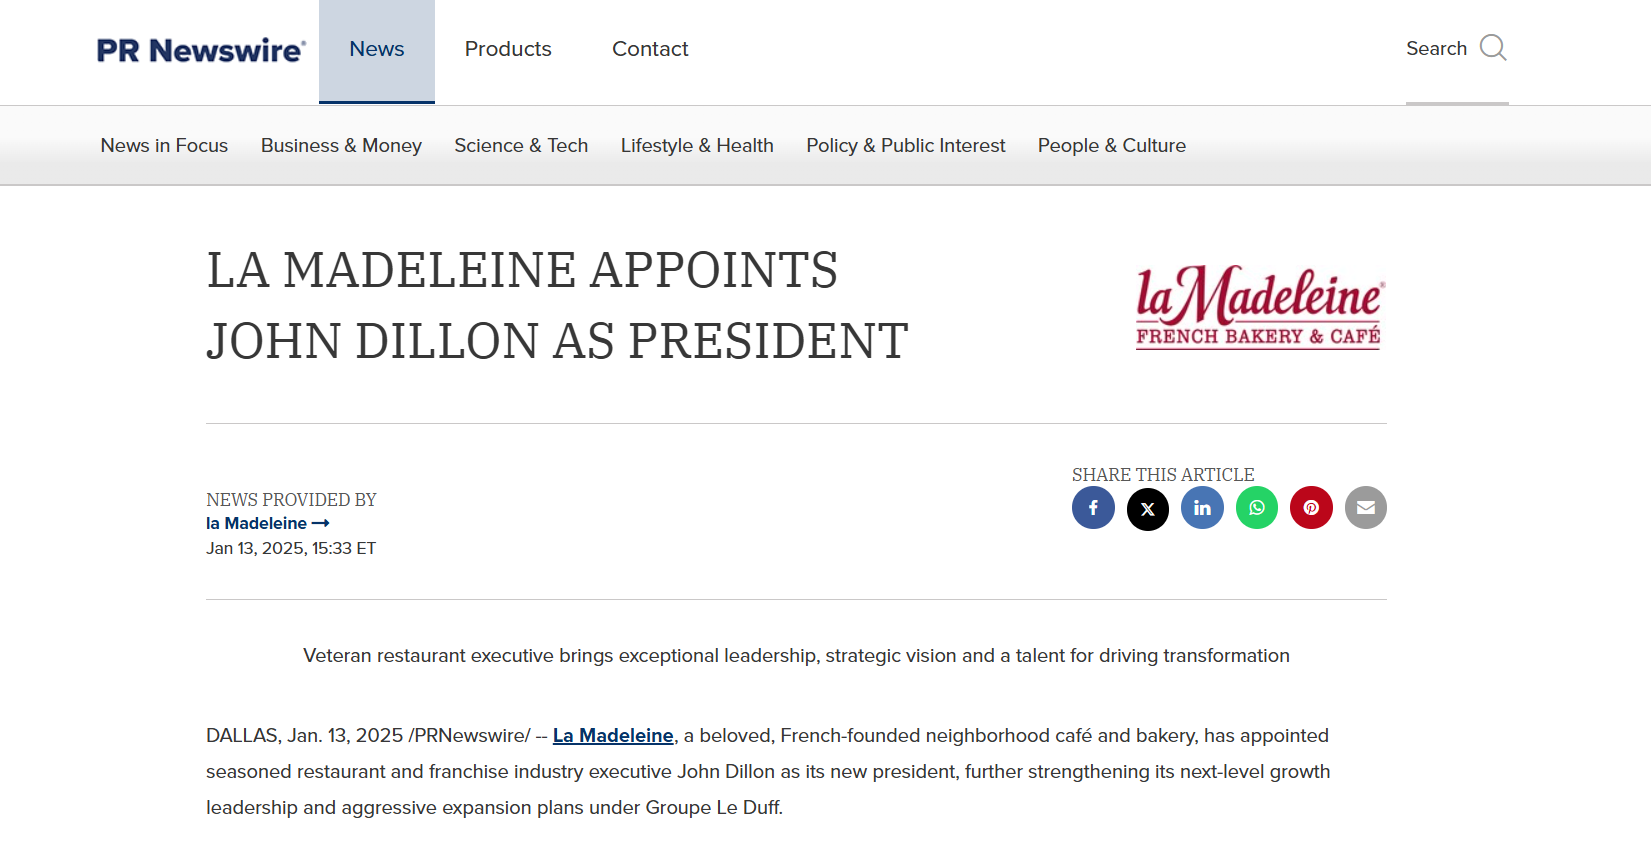The image size is (1651, 844).
Task: Open the Products menu
Action: (x=508, y=49)
